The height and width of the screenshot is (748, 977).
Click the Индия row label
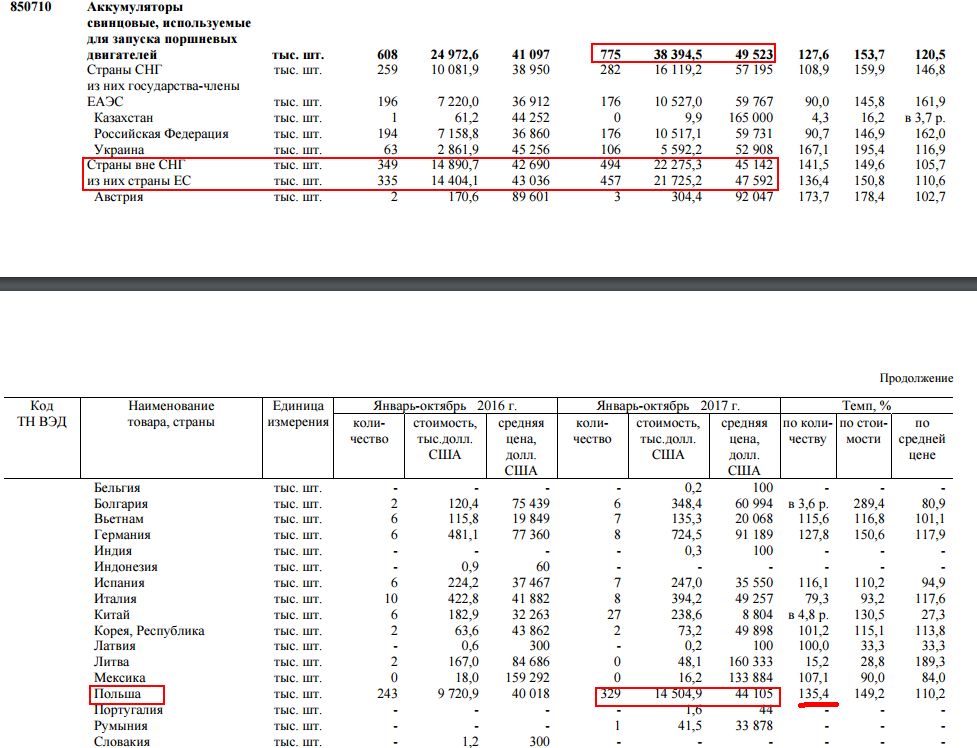(x=113, y=551)
